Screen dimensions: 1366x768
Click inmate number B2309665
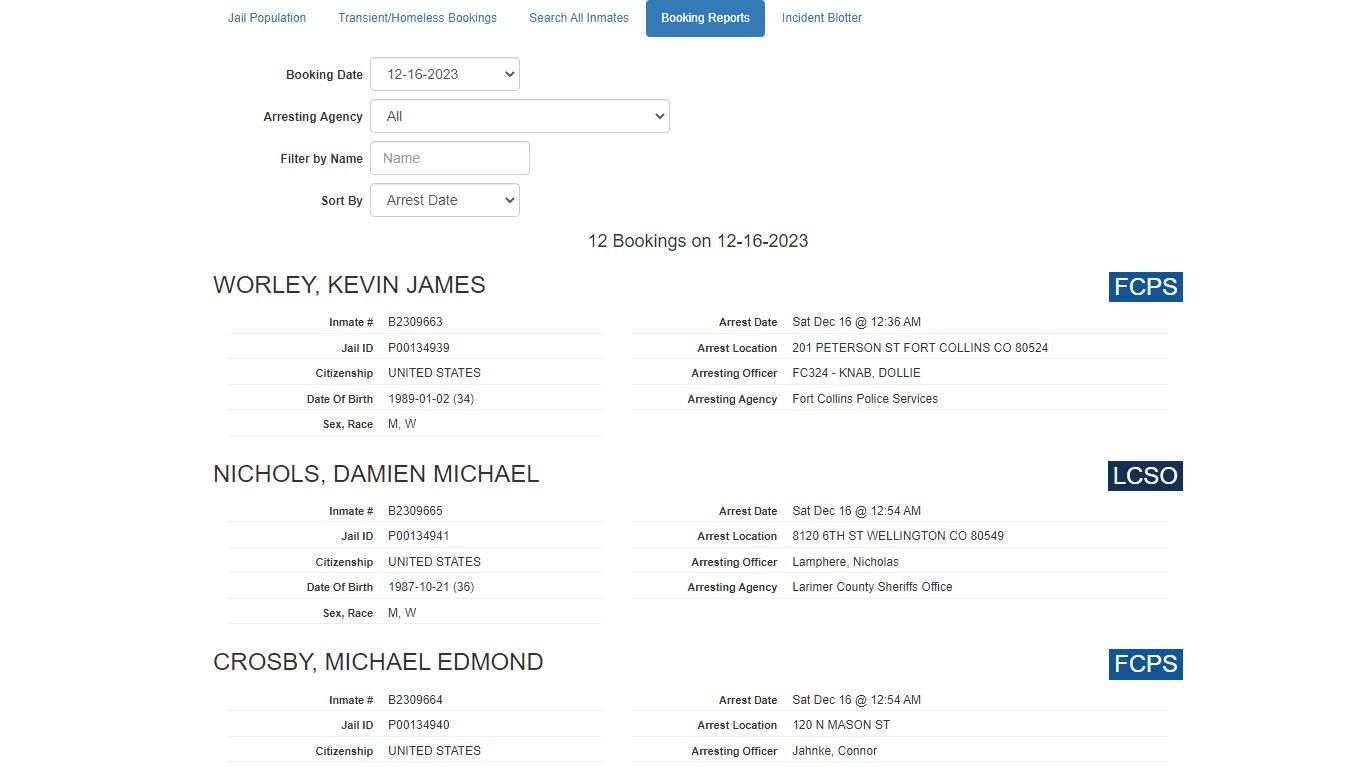click(x=415, y=511)
